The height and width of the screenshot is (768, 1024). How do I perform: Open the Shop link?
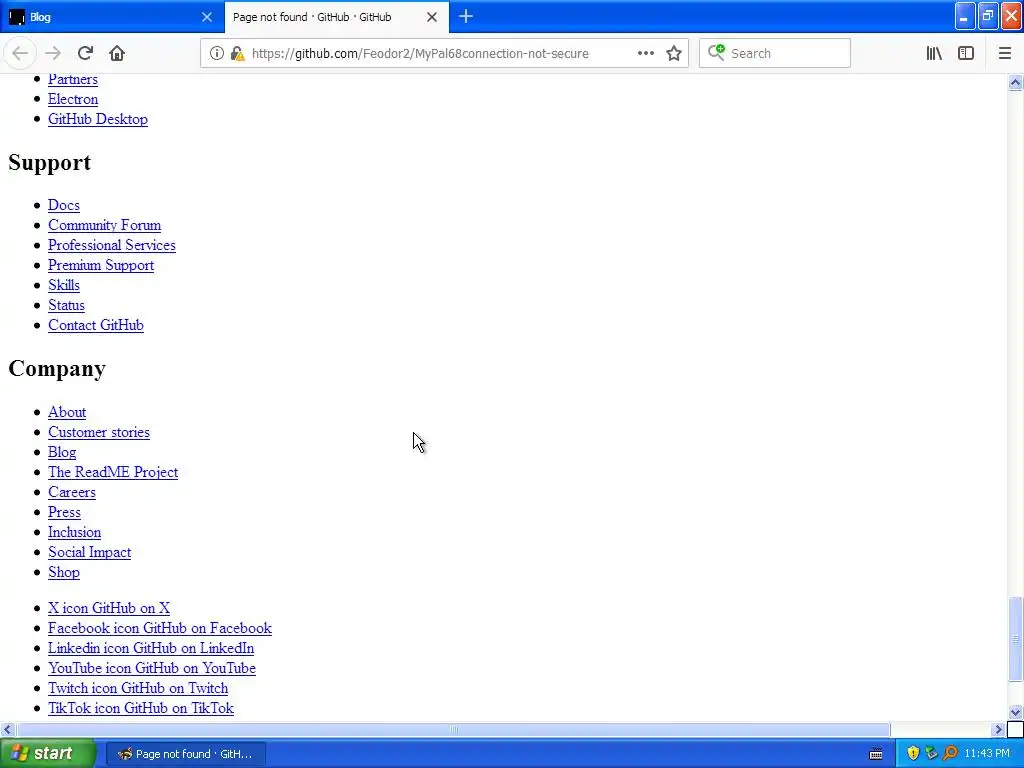[x=64, y=572]
